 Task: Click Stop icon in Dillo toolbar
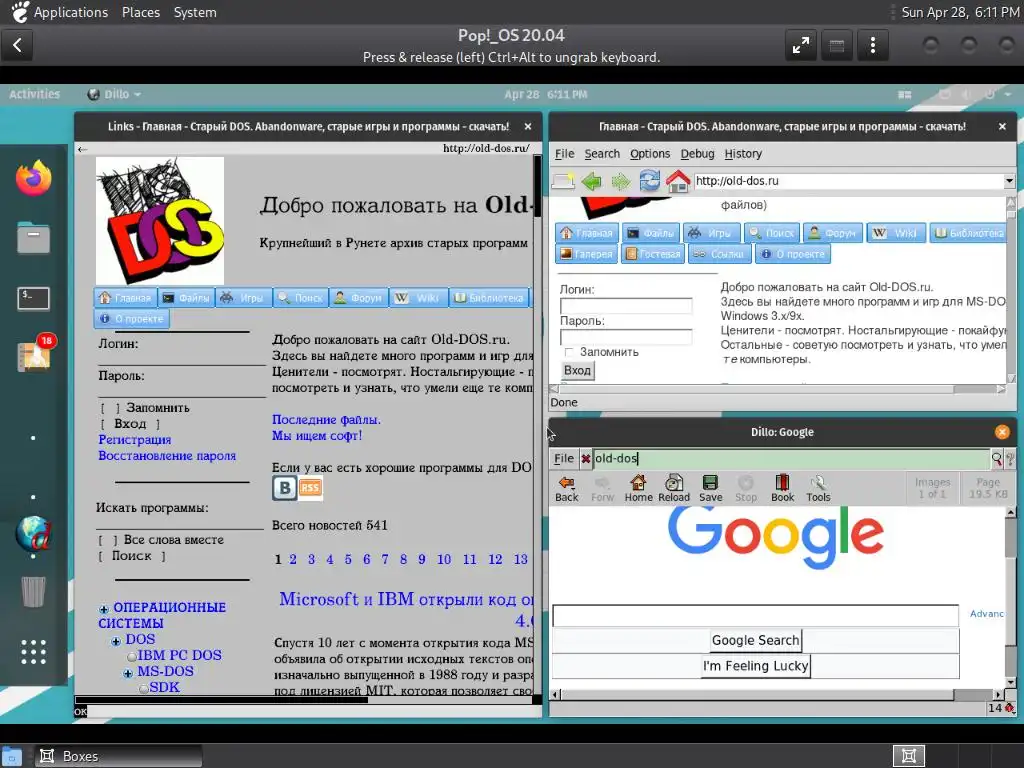(746, 488)
